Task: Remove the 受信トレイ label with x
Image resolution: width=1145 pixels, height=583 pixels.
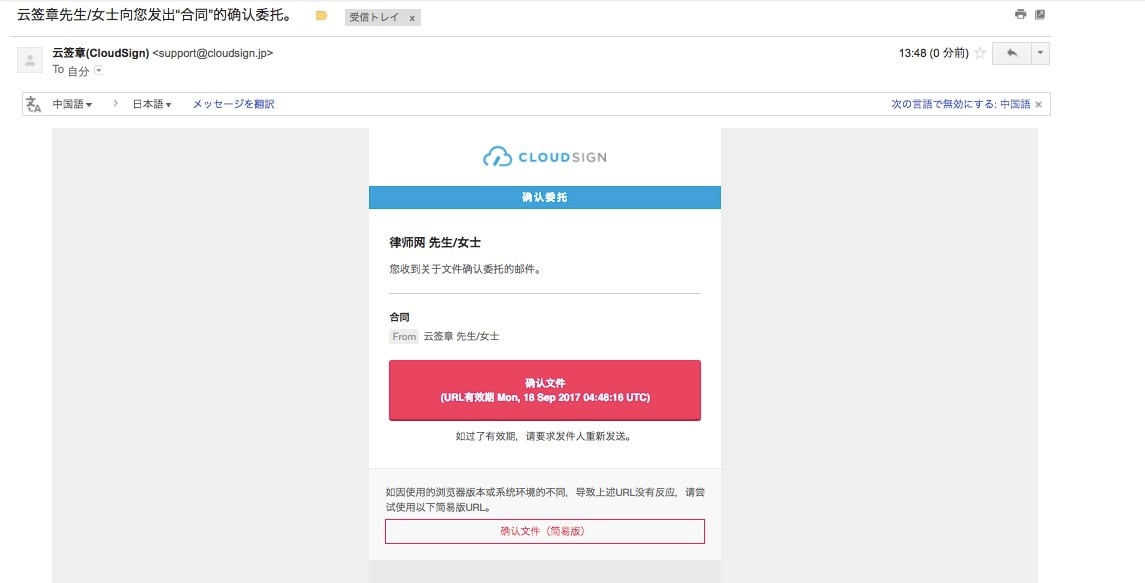Action: 412,18
